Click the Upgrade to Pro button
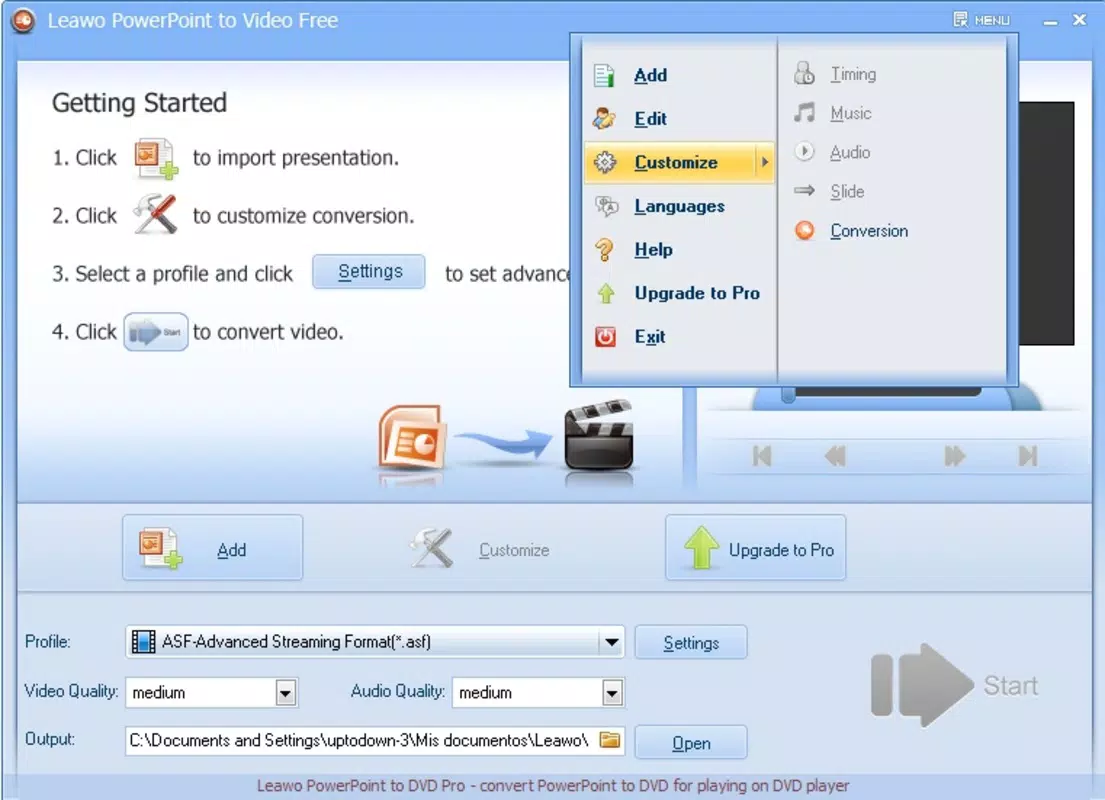 755,548
